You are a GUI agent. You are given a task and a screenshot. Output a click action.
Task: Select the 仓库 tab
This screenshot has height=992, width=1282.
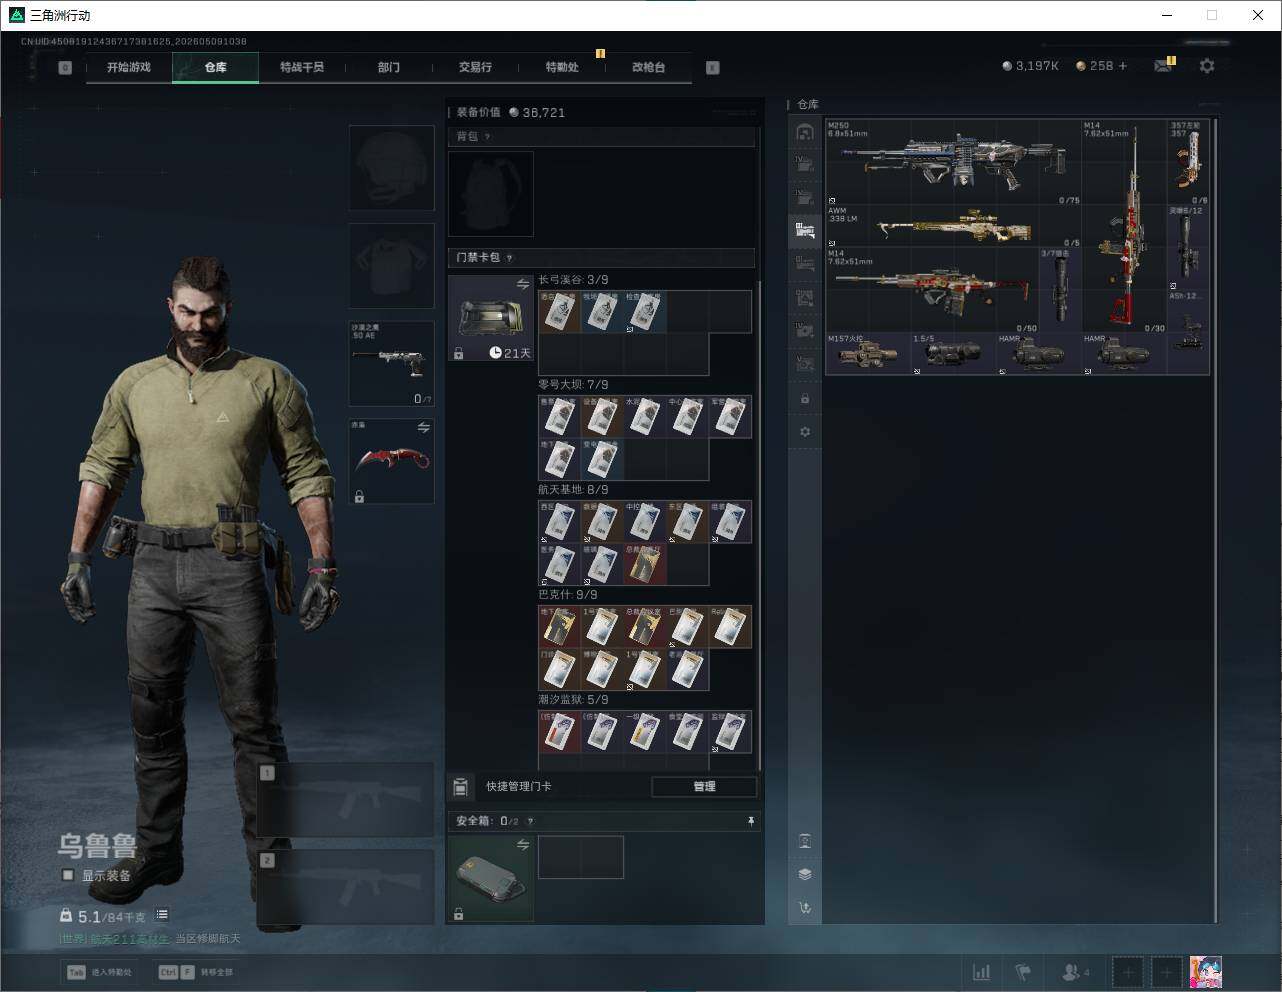[215, 67]
